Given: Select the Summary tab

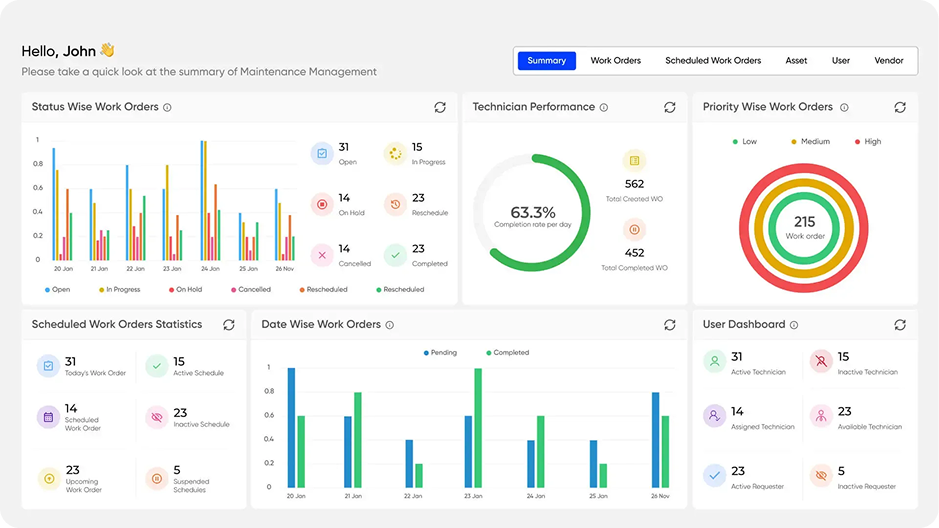Looking at the screenshot, I should point(547,60).
